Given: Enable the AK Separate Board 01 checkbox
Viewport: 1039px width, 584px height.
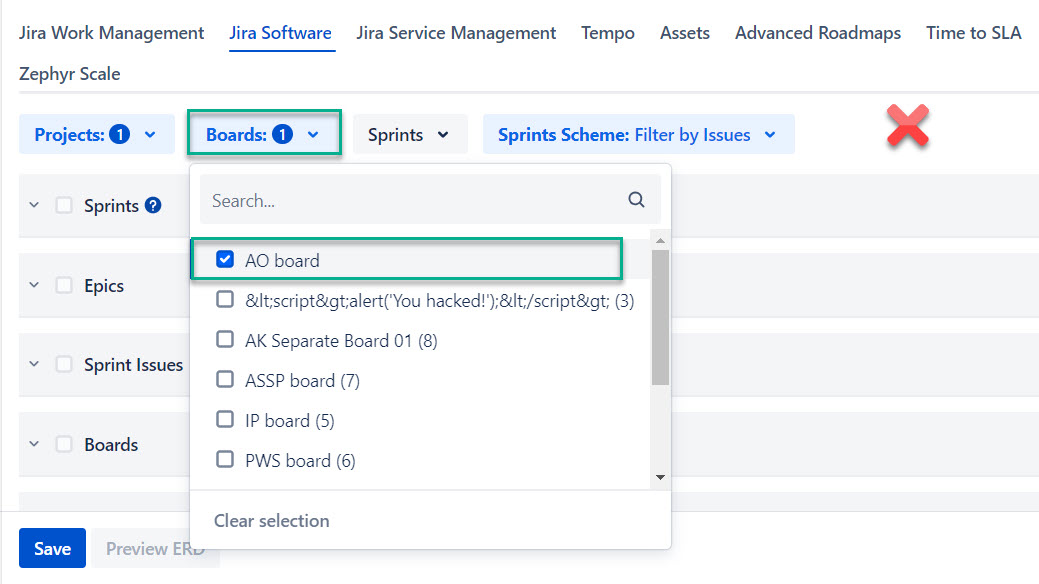Looking at the screenshot, I should click(225, 340).
